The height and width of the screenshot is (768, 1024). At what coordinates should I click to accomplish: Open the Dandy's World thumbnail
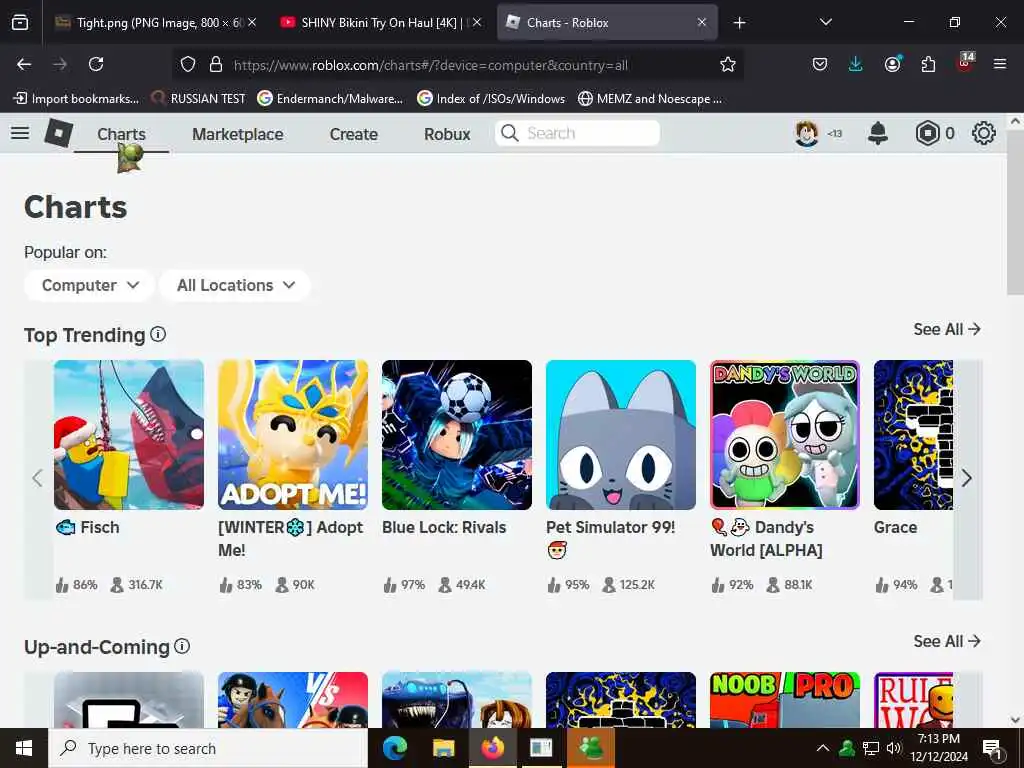(785, 435)
